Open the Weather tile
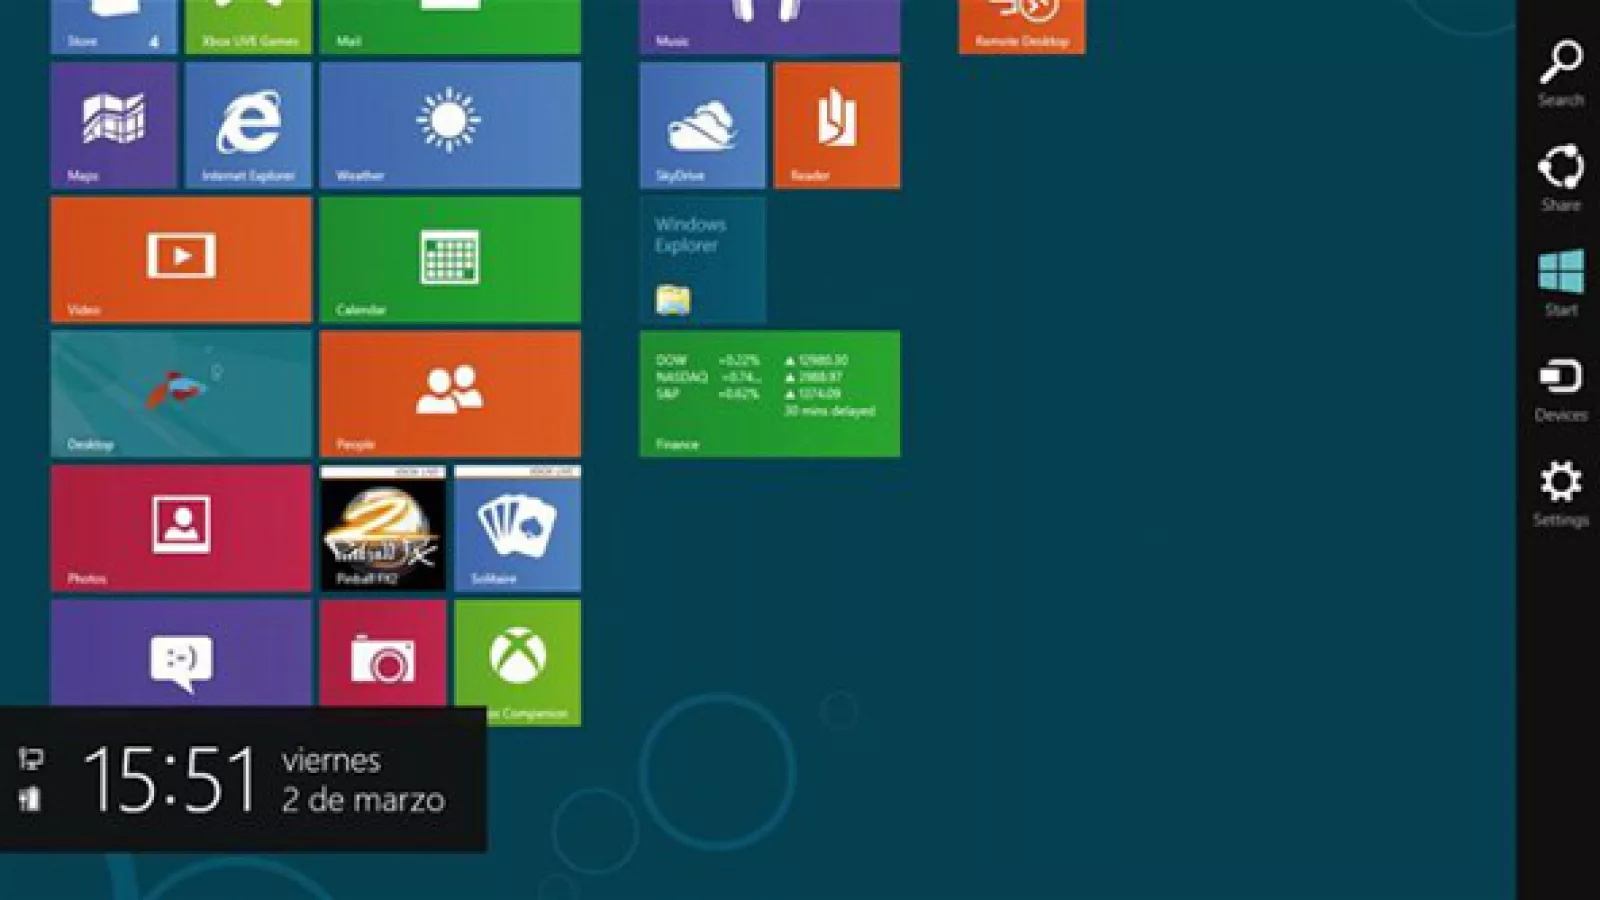The height and width of the screenshot is (900, 1600). tap(450, 125)
